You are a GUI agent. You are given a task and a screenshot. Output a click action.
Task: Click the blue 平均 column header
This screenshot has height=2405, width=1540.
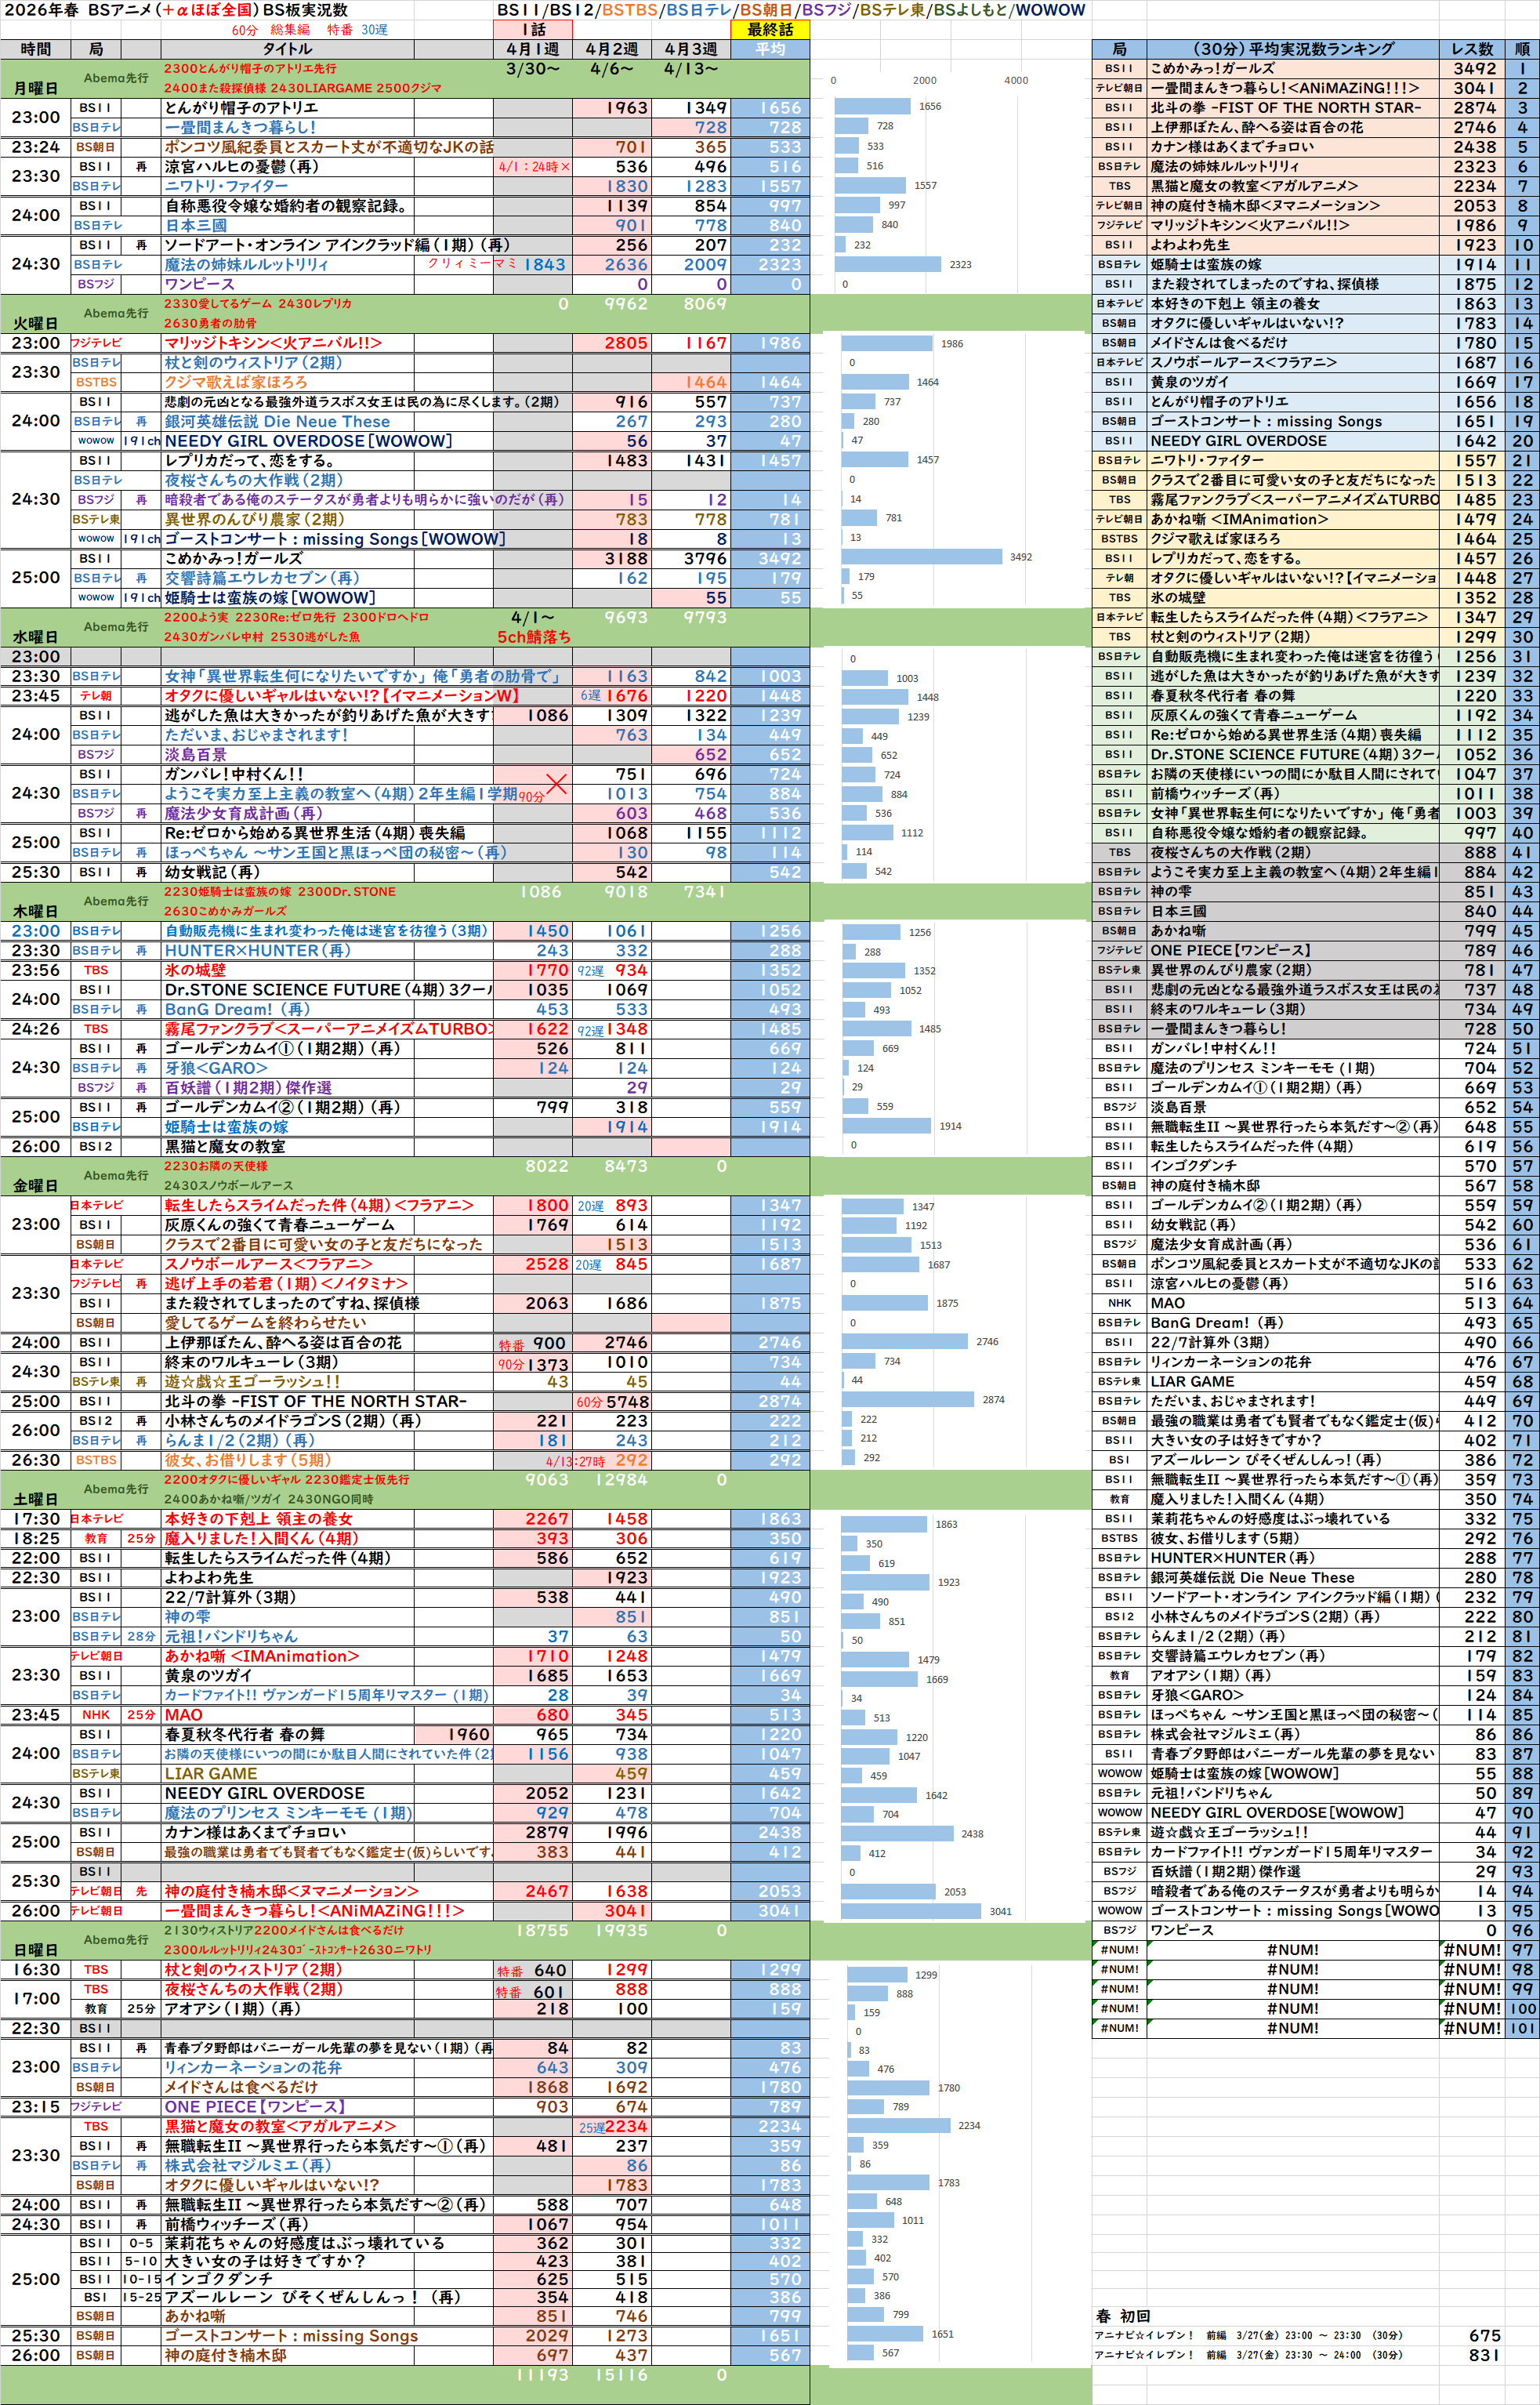click(769, 49)
